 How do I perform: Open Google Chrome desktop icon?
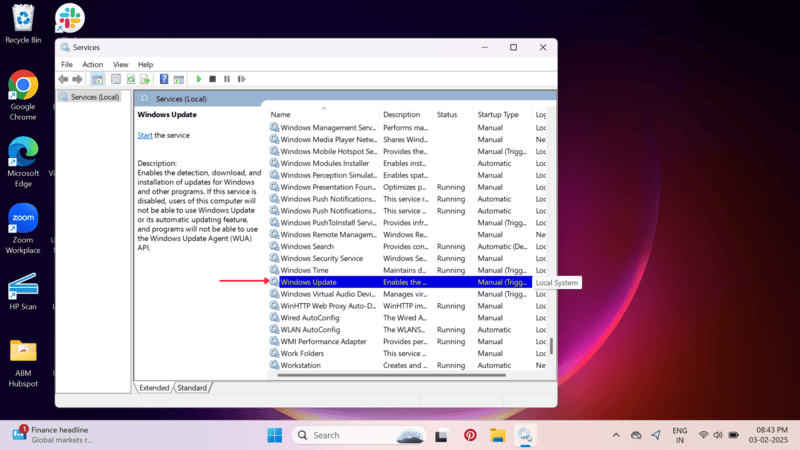pyautogui.click(x=23, y=96)
